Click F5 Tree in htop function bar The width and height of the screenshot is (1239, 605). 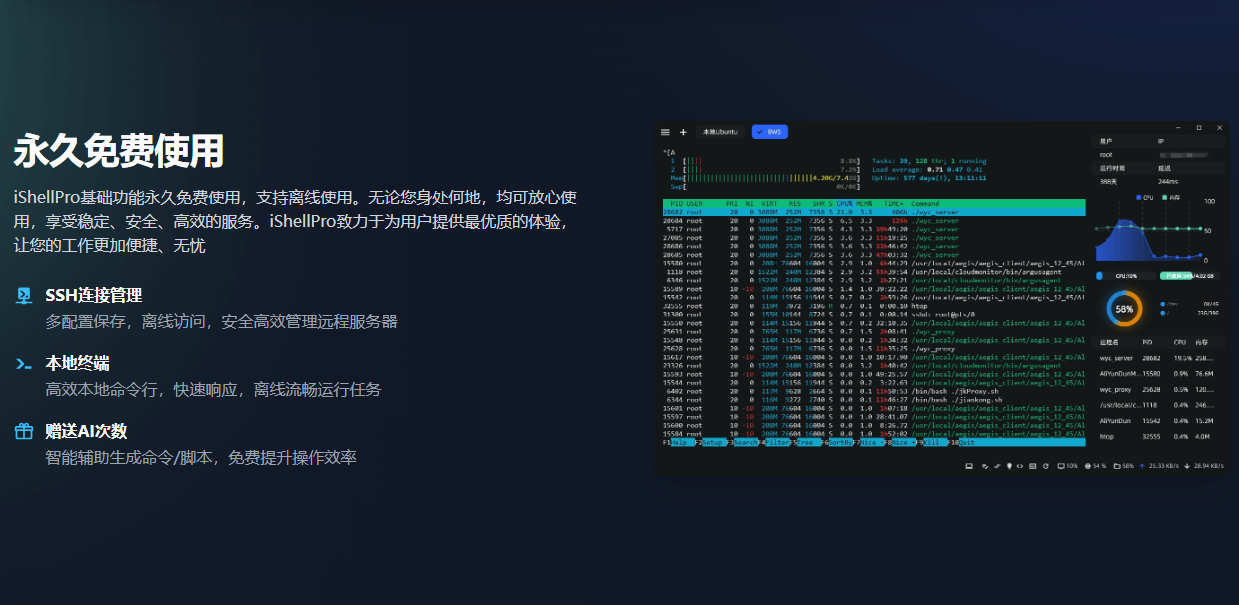pyautogui.click(x=806, y=442)
